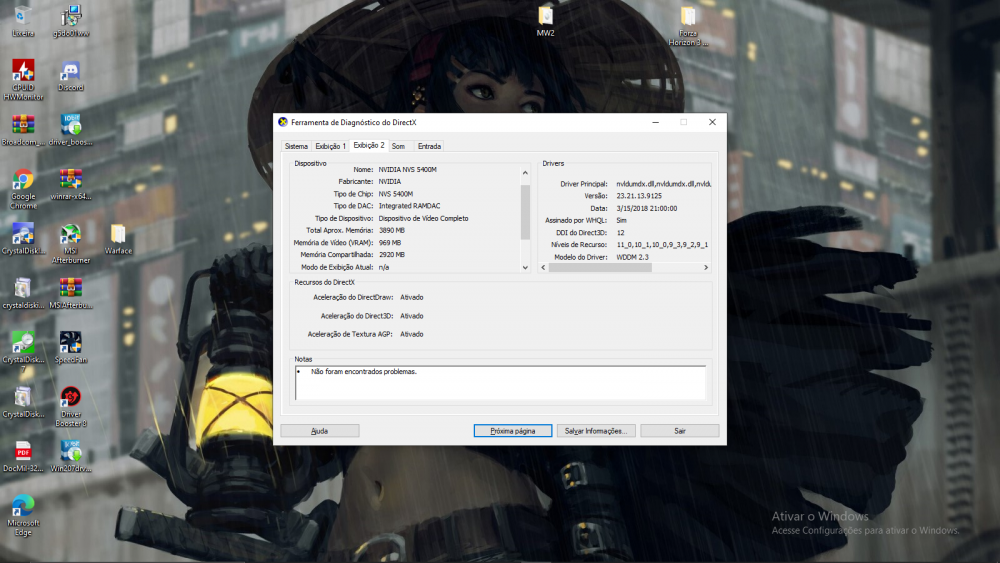This screenshot has width=1000, height=563.
Task: Click the Tipo de Chip value 'NVS 5400M'
Action: coord(396,194)
